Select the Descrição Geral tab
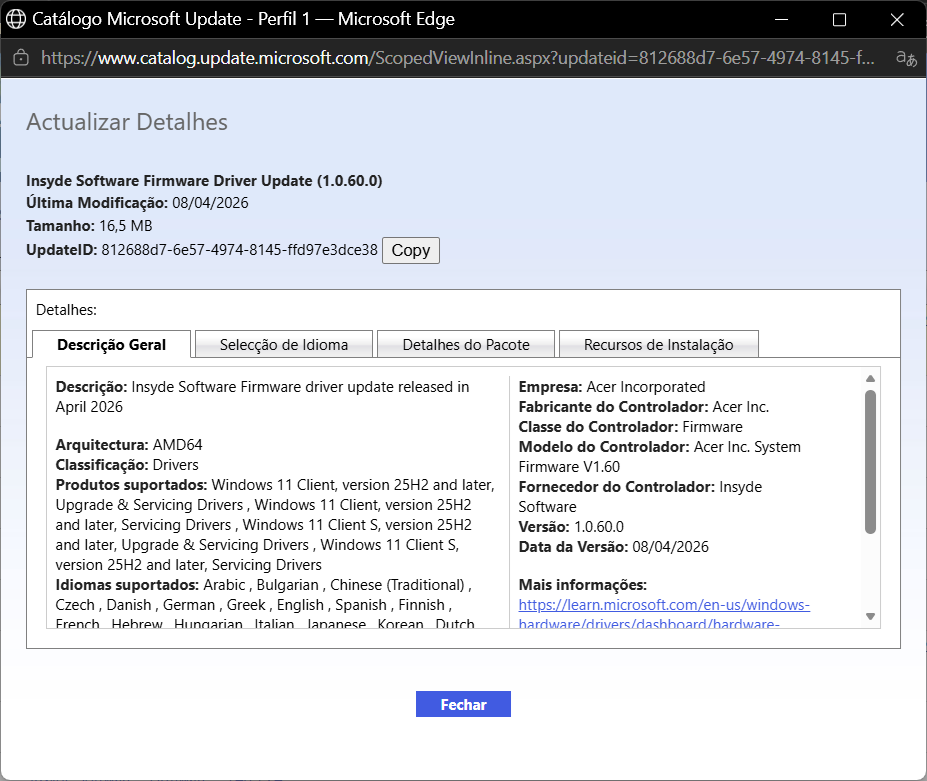Viewport: 927px width, 781px height. coord(111,345)
